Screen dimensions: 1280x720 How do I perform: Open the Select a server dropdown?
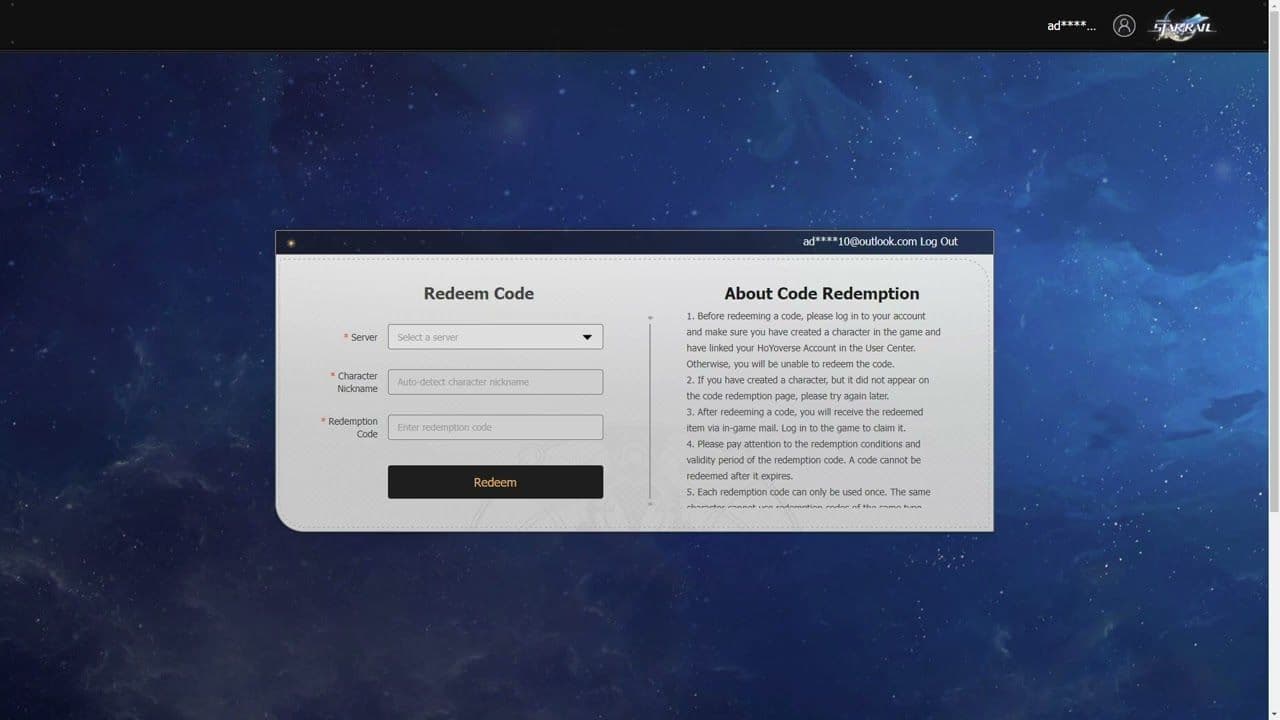coord(495,337)
